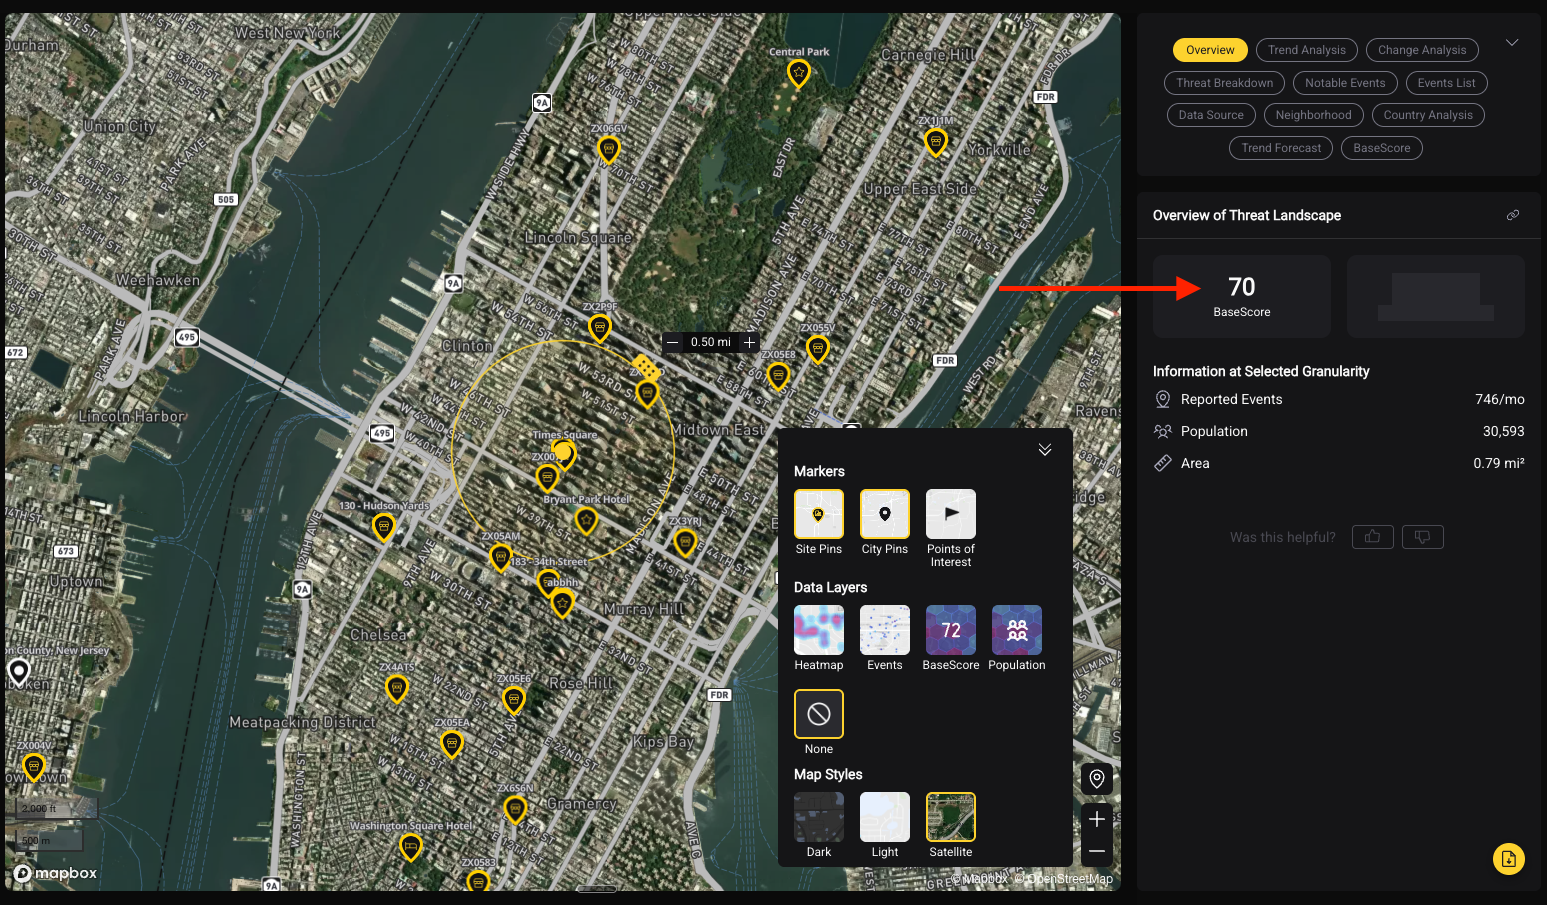
Task: Open the Neighborhood tab
Action: 1313,115
